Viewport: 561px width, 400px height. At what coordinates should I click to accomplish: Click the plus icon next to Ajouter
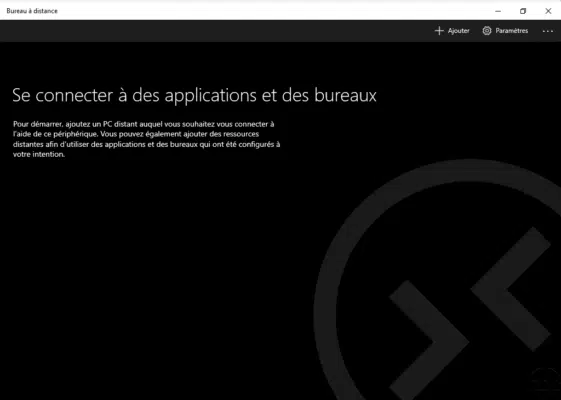click(439, 31)
